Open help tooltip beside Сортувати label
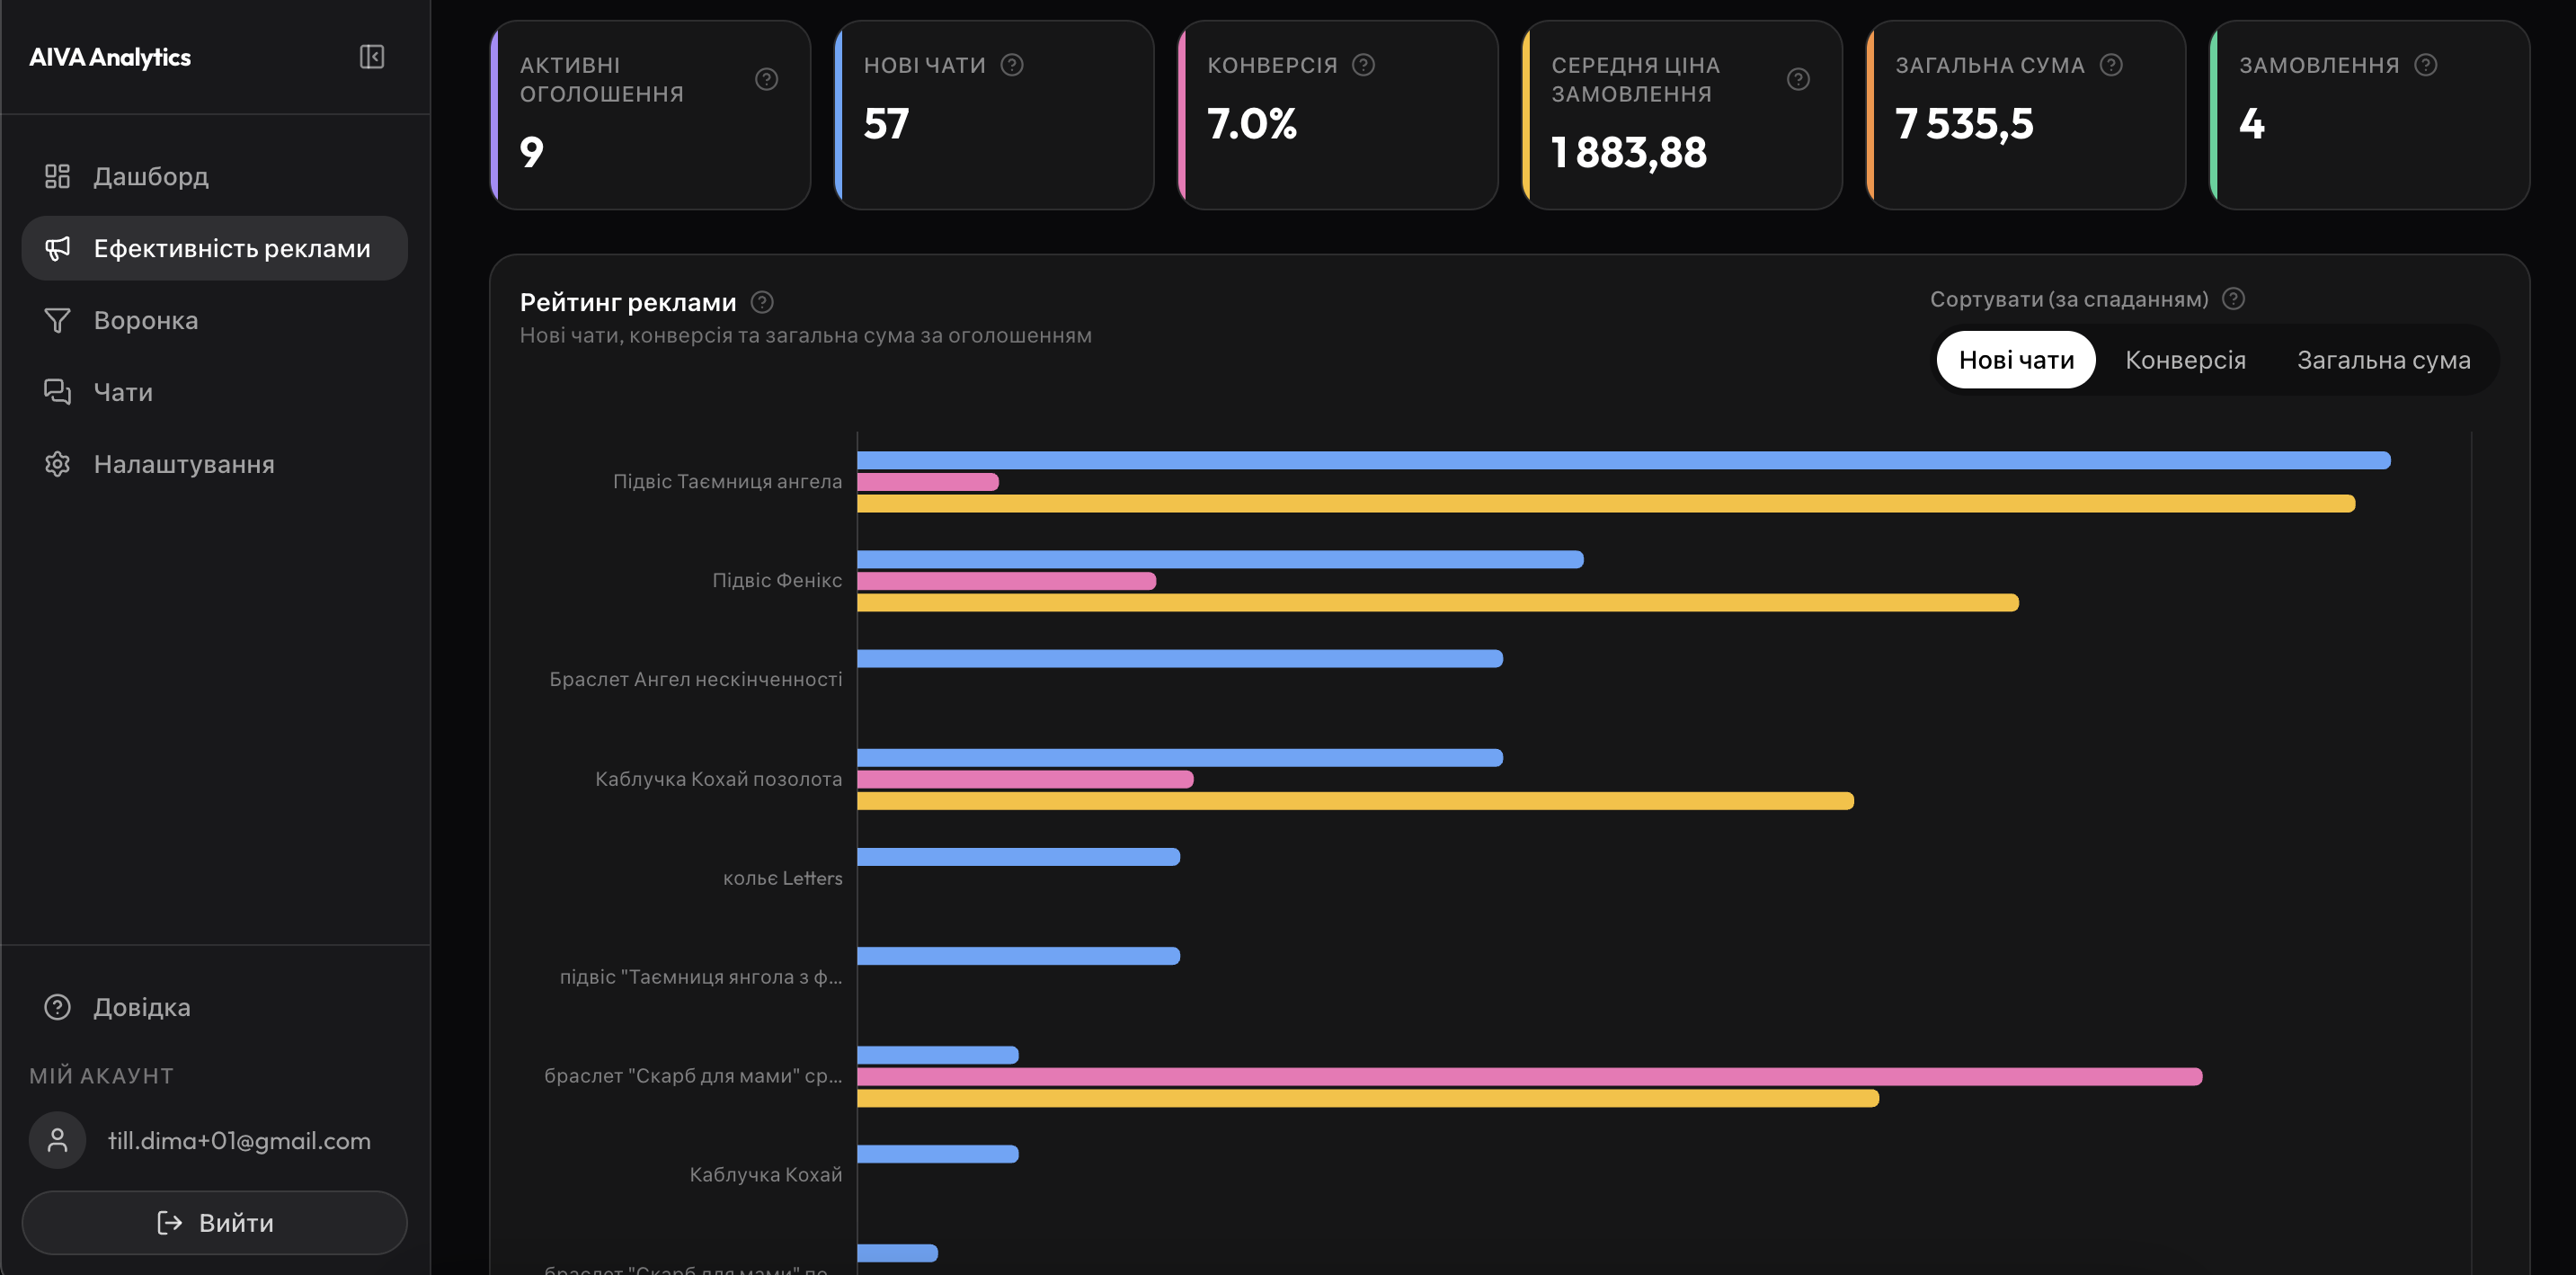This screenshot has width=2576, height=1275. point(2233,299)
